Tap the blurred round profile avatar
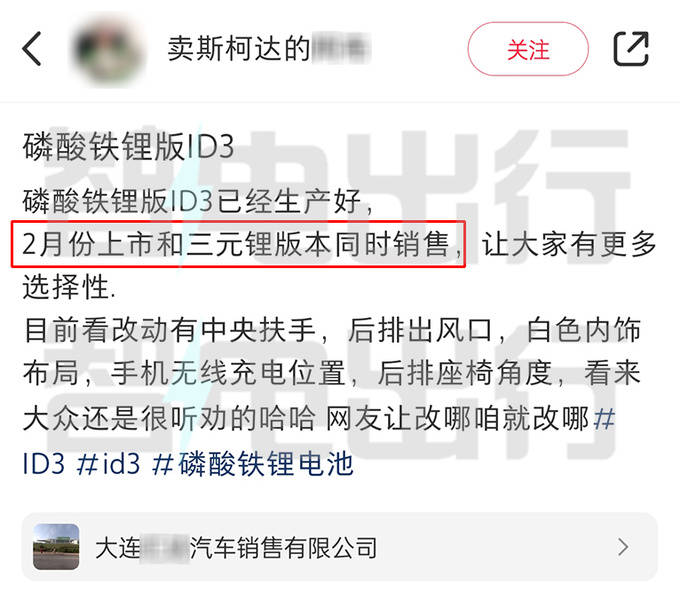 click(108, 49)
